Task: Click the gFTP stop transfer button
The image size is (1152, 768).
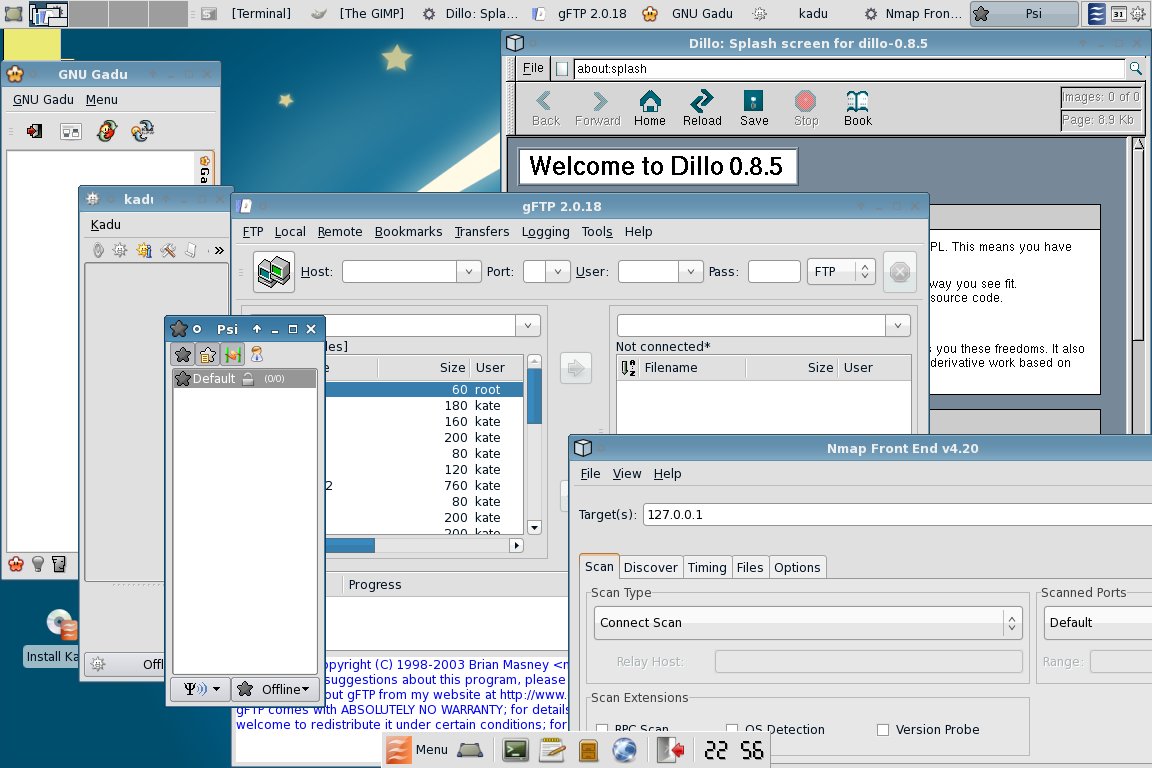Action: click(x=900, y=272)
